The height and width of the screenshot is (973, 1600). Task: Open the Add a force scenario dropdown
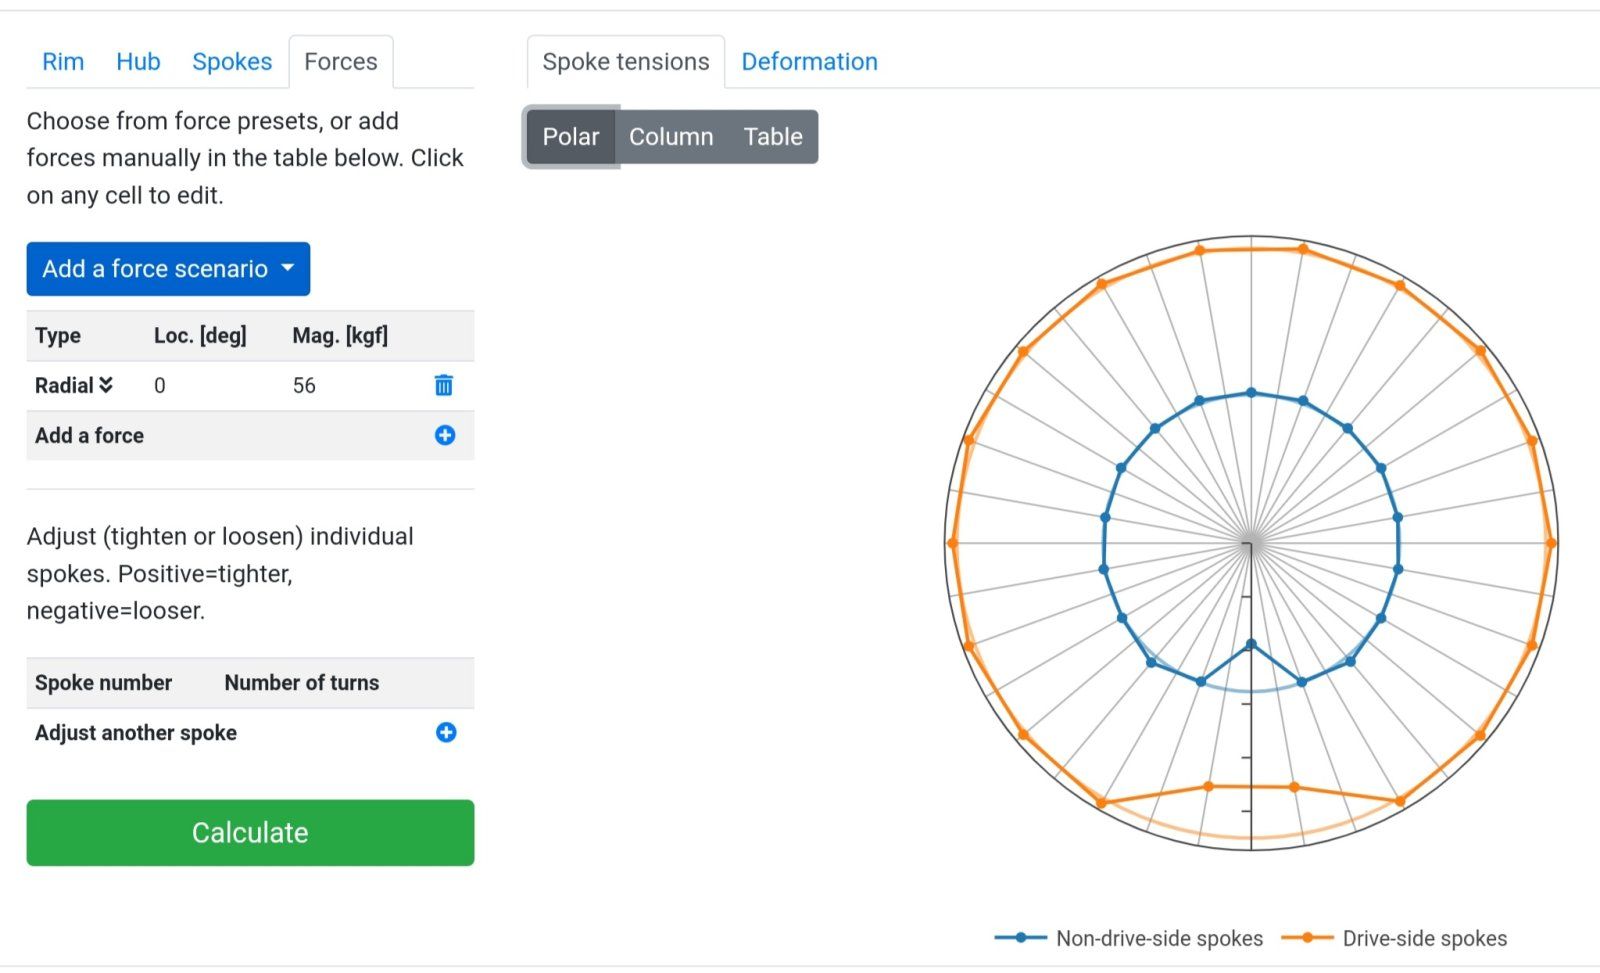click(168, 269)
